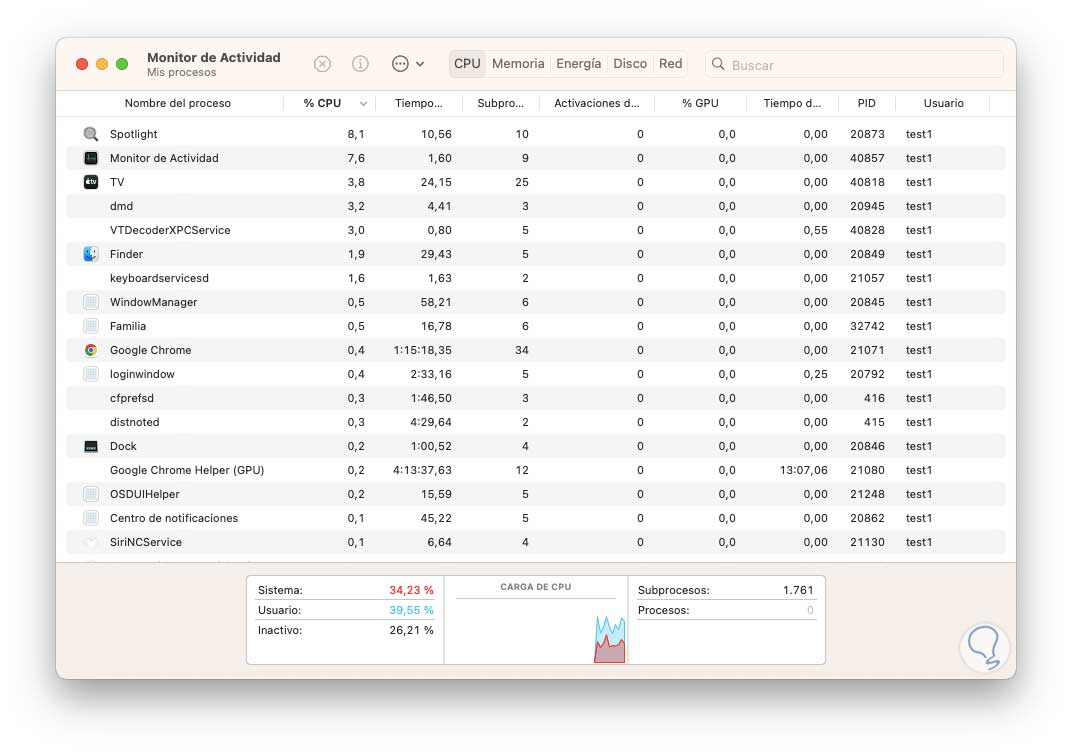The image size is (1072, 753).
Task: Open the ellipsis options menu
Action: [x=407, y=64]
